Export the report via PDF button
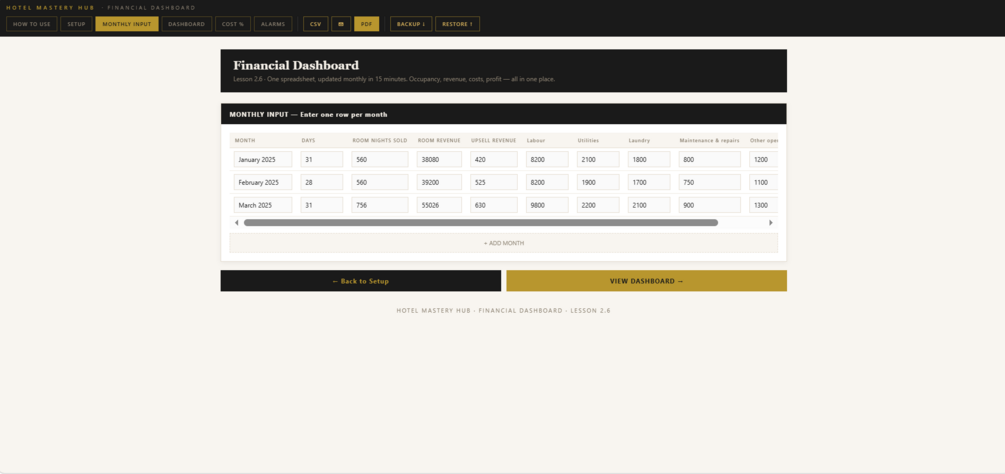The height and width of the screenshot is (474, 1005). [367, 24]
